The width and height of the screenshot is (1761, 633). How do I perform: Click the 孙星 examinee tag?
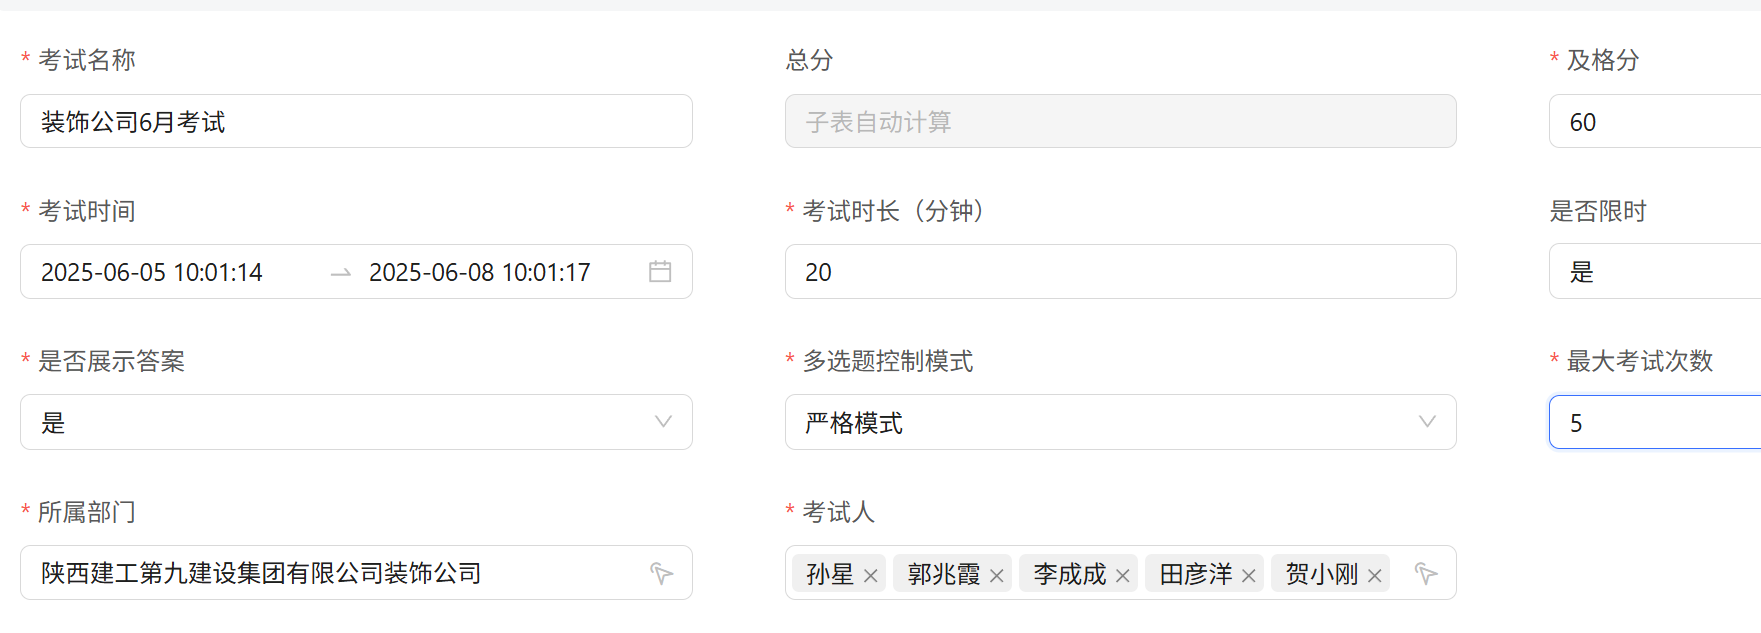click(829, 574)
